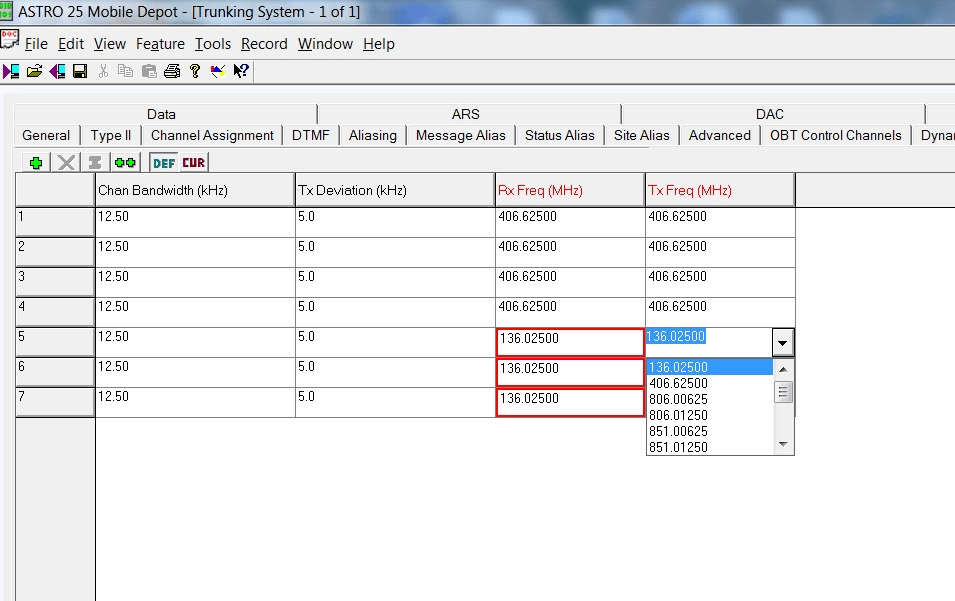Open a codeplug file with folder icon
Screen dimensions: 955x601
pyautogui.click(x=34, y=71)
